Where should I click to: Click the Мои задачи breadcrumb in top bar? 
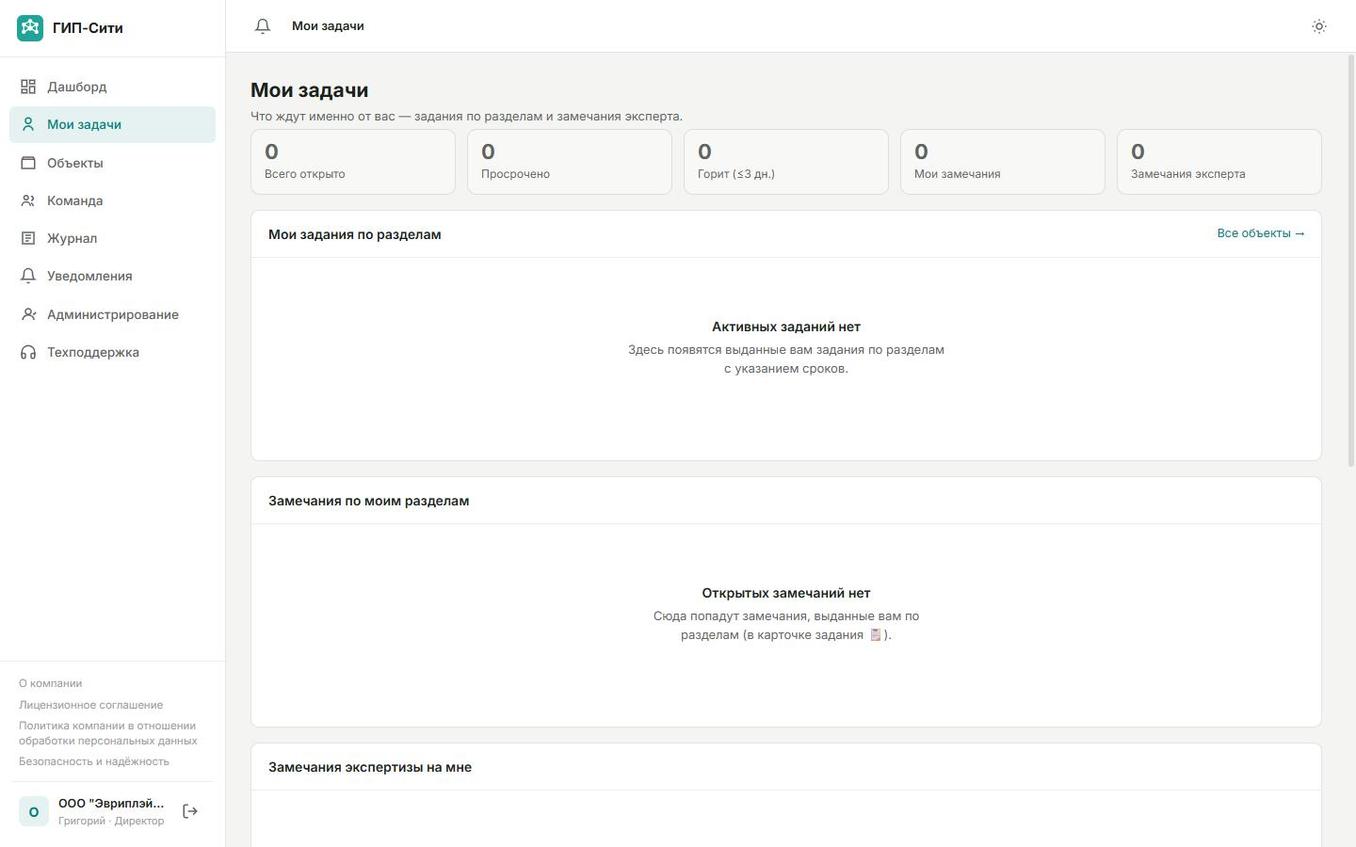(x=328, y=26)
